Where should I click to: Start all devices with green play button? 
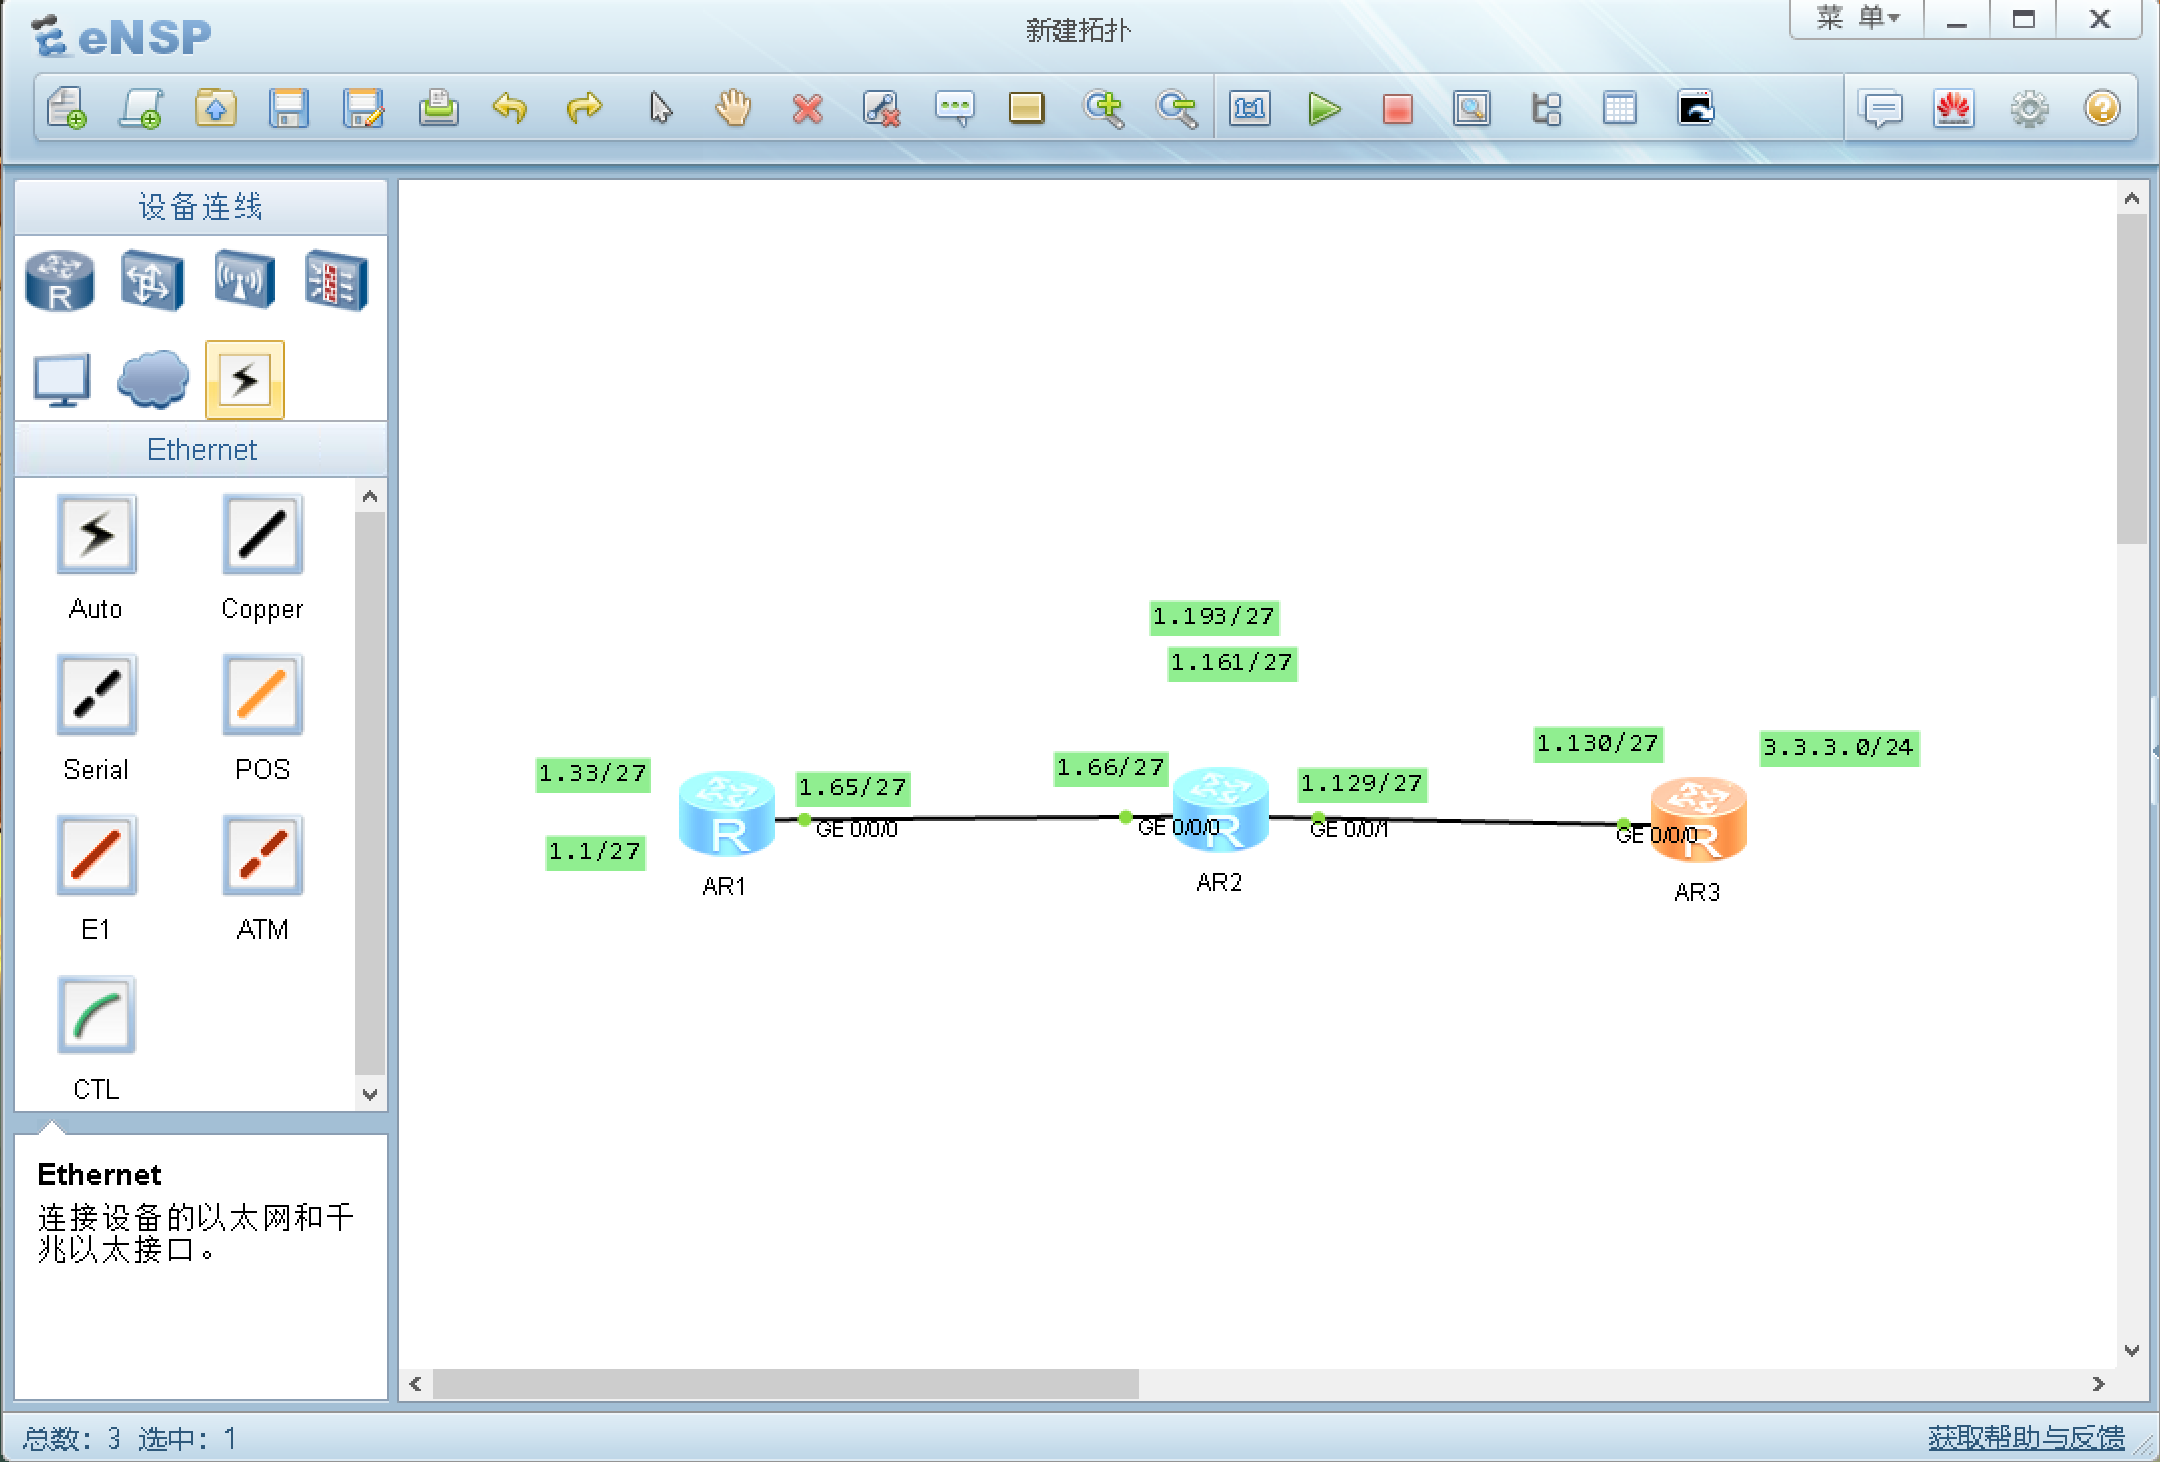pyautogui.click(x=1324, y=108)
